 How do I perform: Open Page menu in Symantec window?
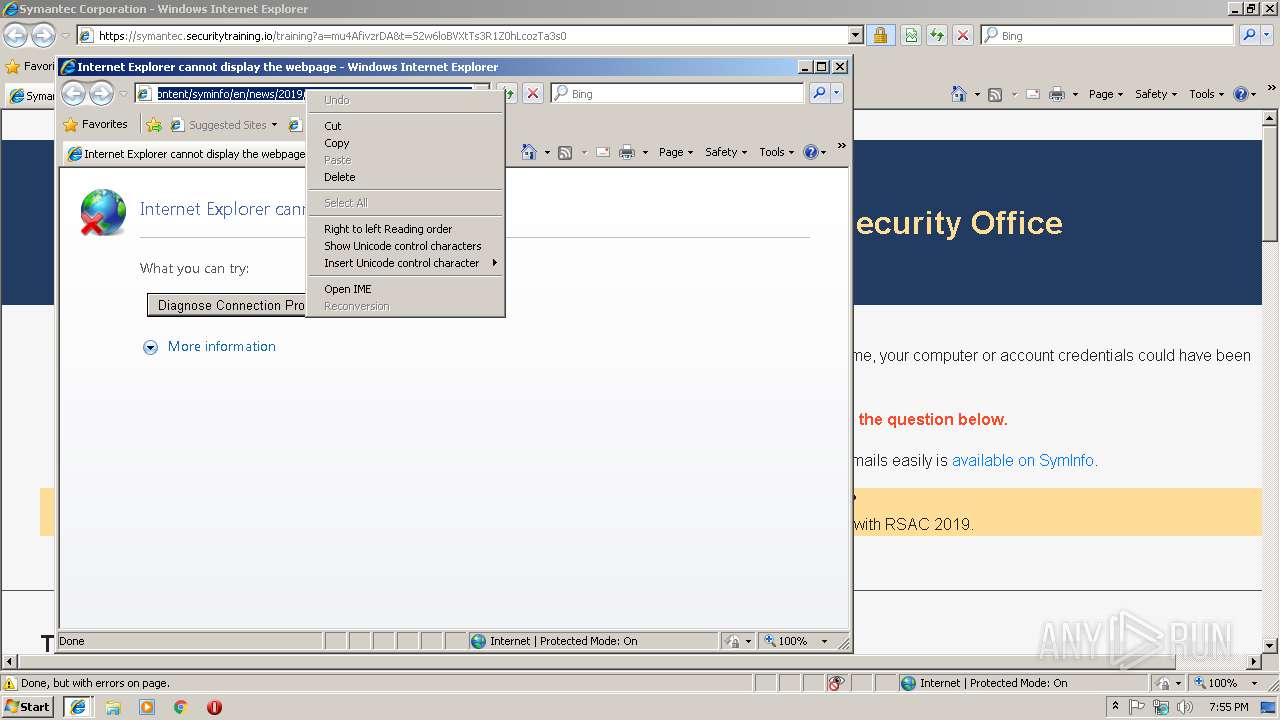pyautogui.click(x=1106, y=94)
